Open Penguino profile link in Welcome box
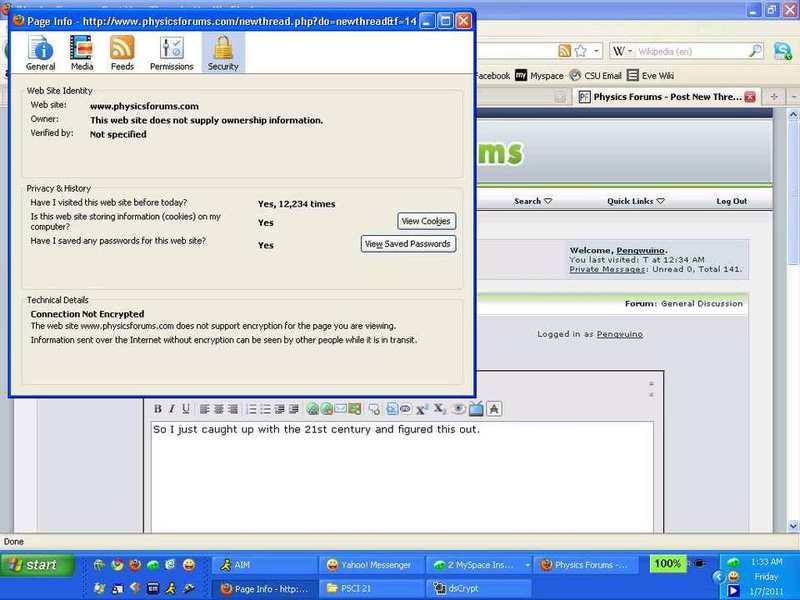Image resolution: width=800 pixels, height=600 pixels. click(640, 251)
